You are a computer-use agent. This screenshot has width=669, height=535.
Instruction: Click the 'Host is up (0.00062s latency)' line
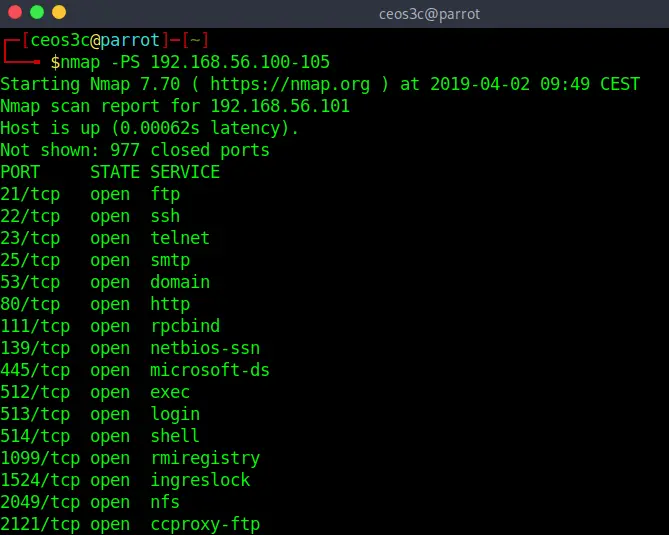(x=149, y=128)
